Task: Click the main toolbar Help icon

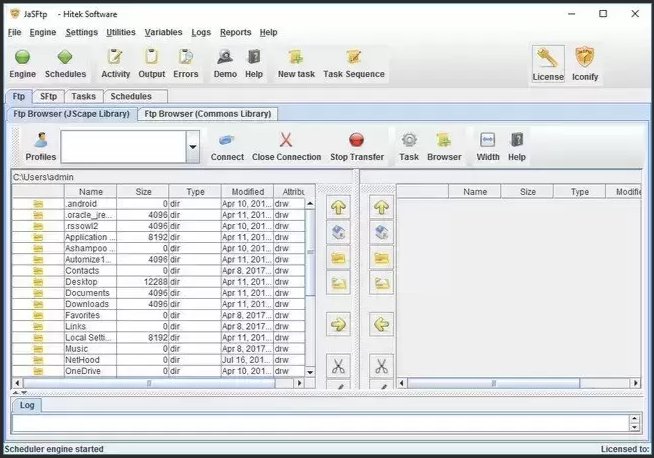Action: coord(254,57)
